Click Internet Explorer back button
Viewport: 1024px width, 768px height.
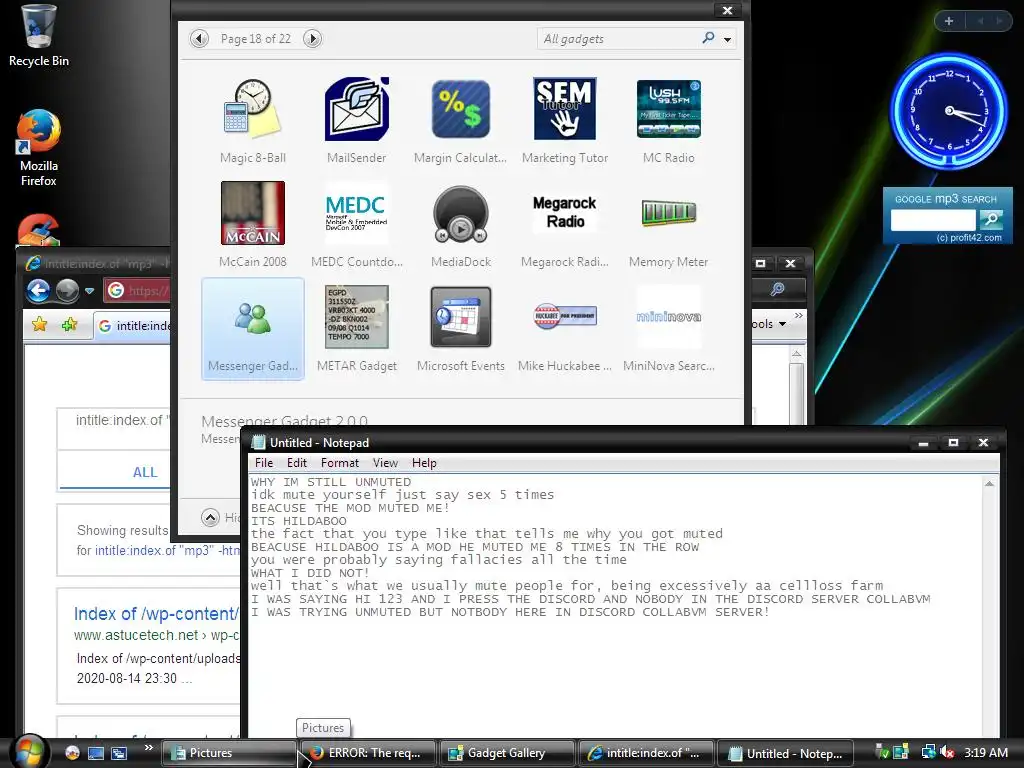39,290
